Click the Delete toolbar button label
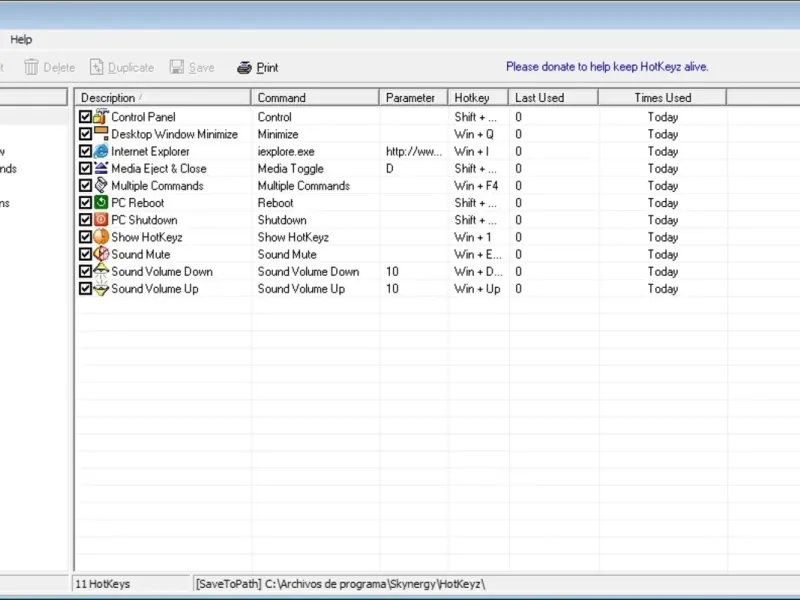This screenshot has height=600, width=800. 59,67
